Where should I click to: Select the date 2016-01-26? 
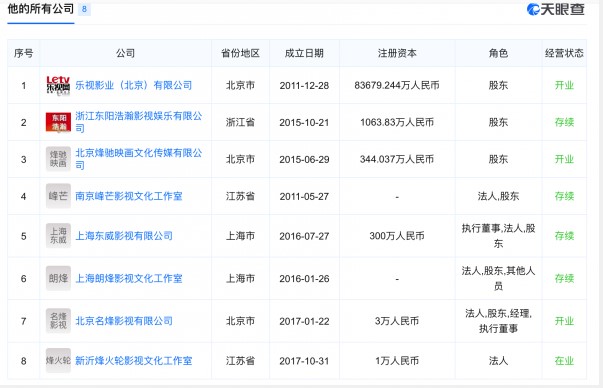point(304,278)
